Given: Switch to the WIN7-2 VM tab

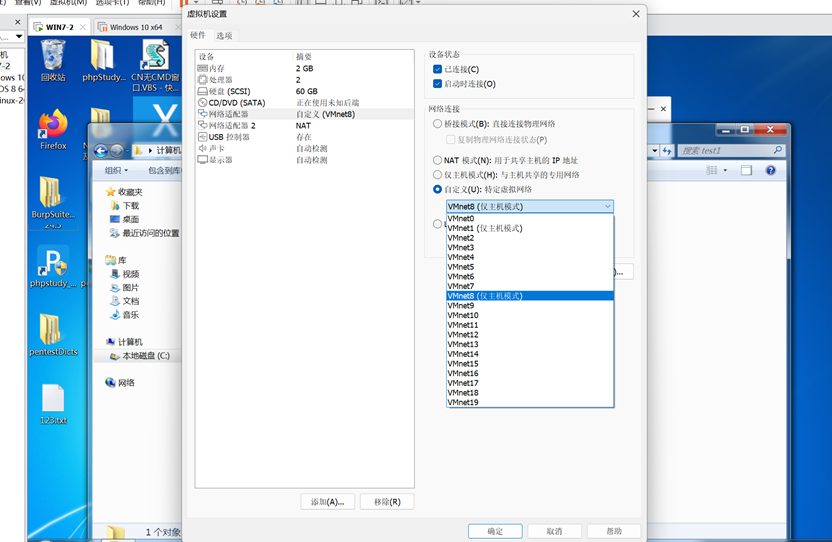Looking at the screenshot, I should (x=59, y=27).
